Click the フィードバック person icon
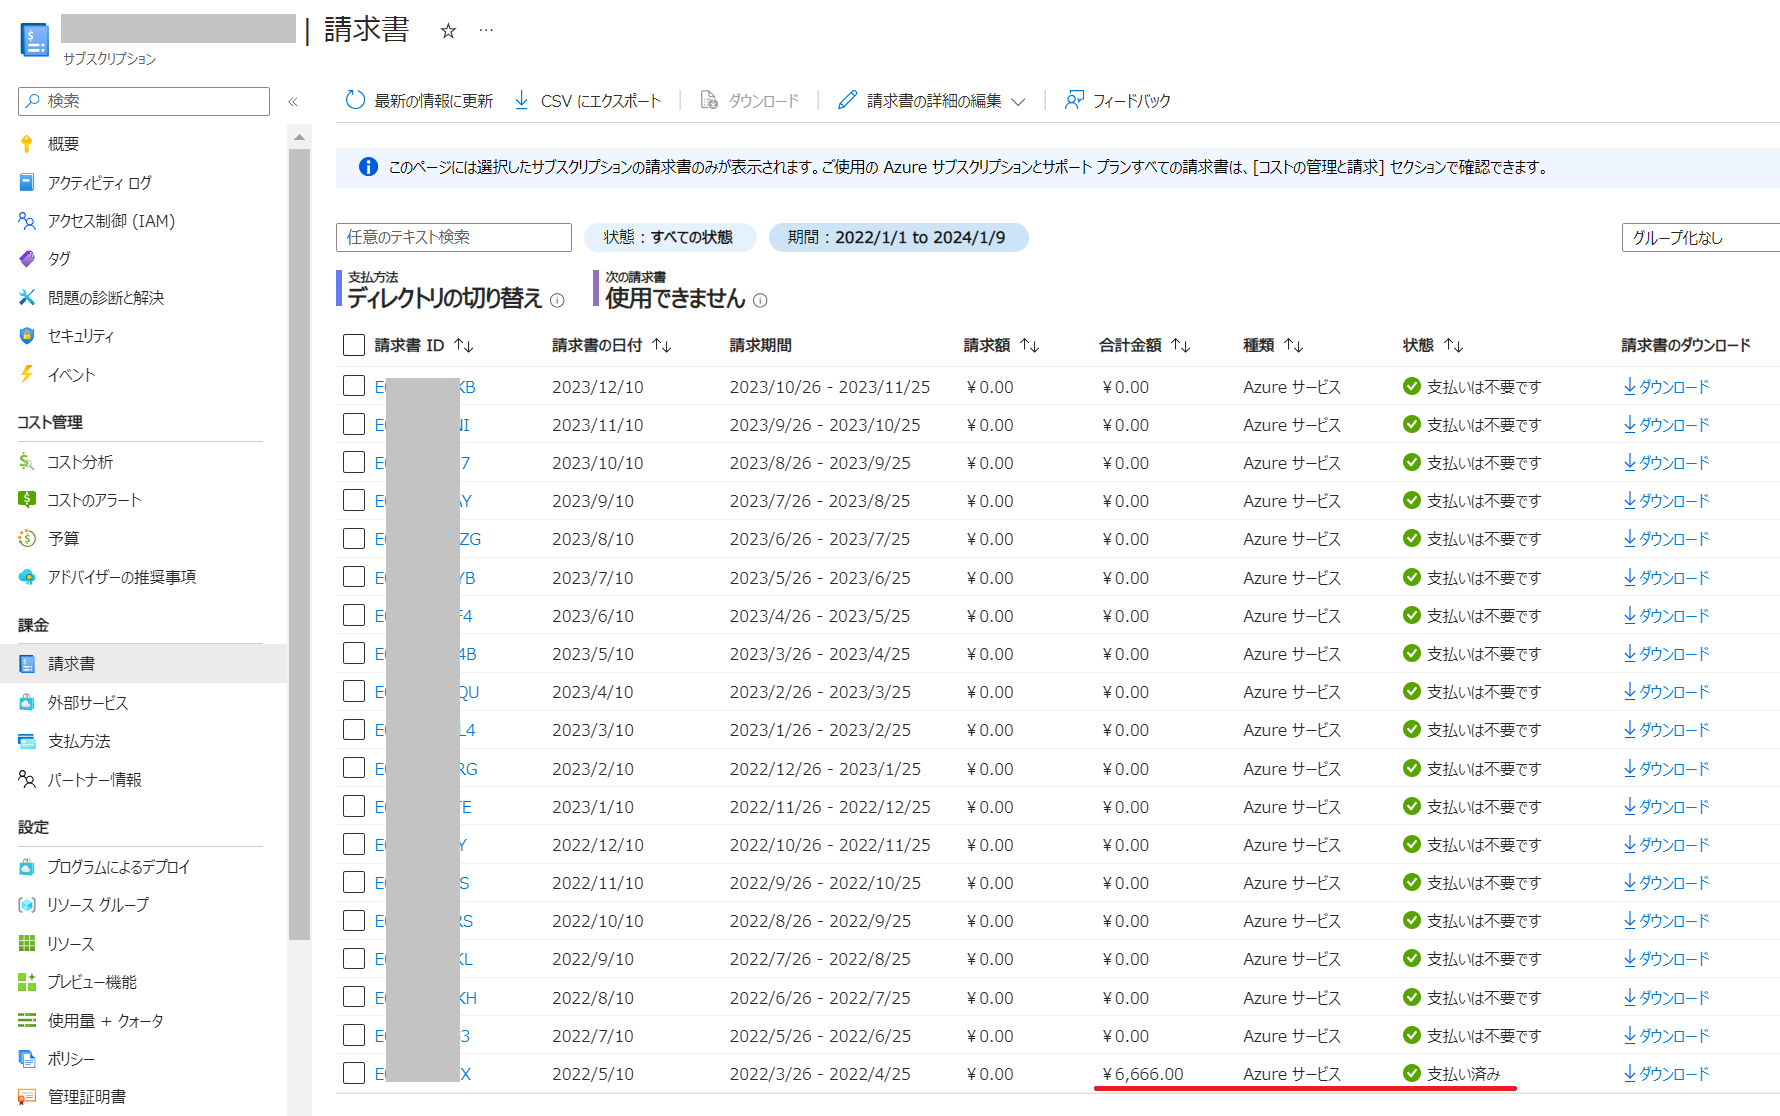This screenshot has height=1116, width=1780. pyautogui.click(x=1074, y=100)
